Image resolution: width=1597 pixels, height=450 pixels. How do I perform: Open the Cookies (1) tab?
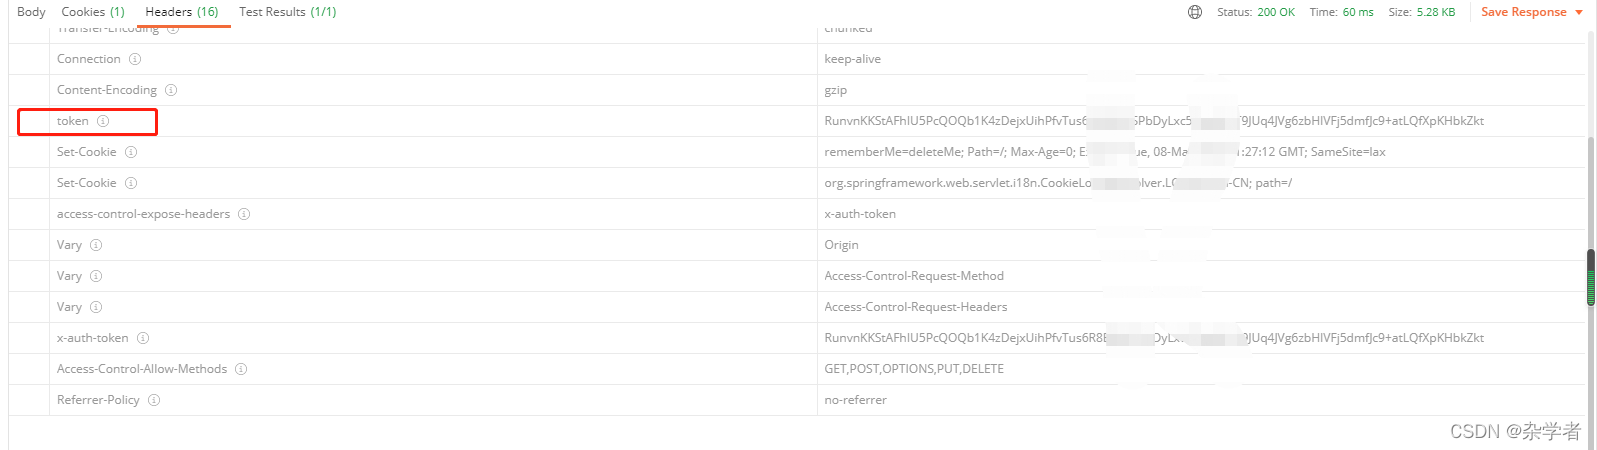pyautogui.click(x=93, y=12)
